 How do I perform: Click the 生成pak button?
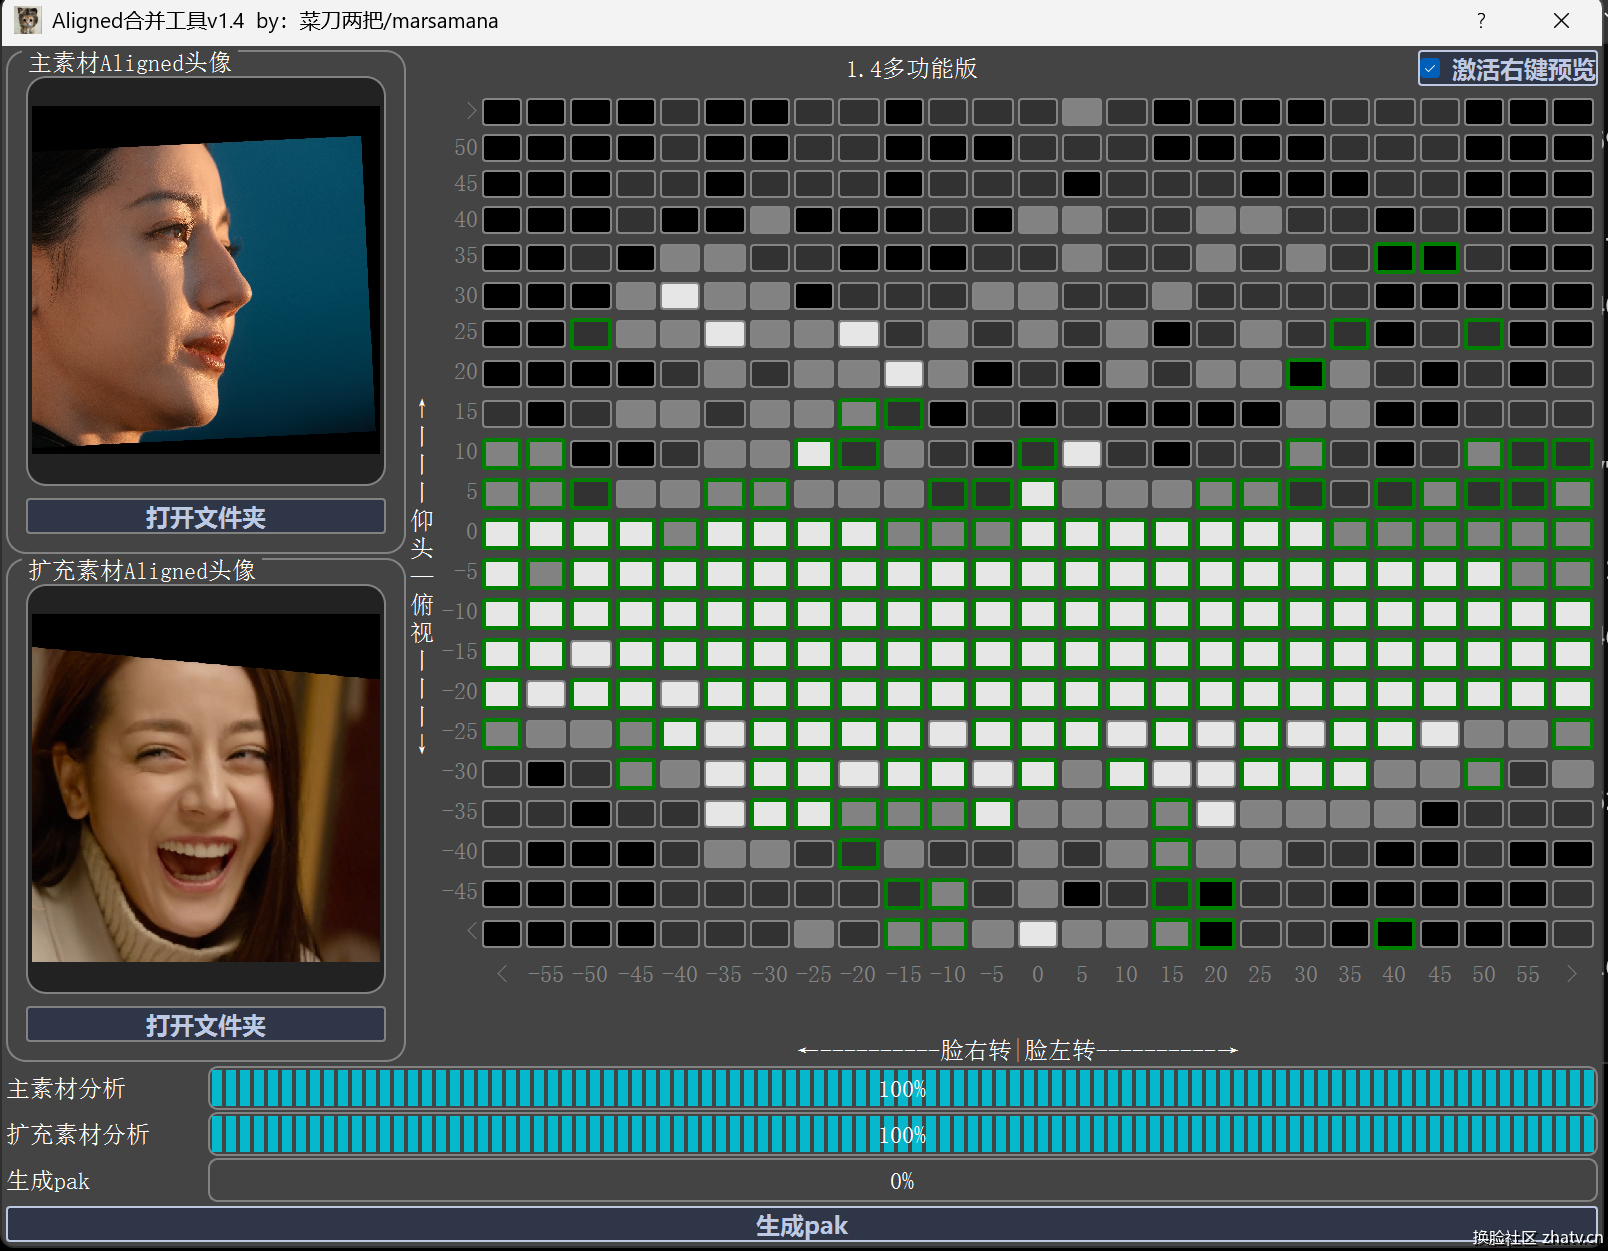click(x=802, y=1225)
